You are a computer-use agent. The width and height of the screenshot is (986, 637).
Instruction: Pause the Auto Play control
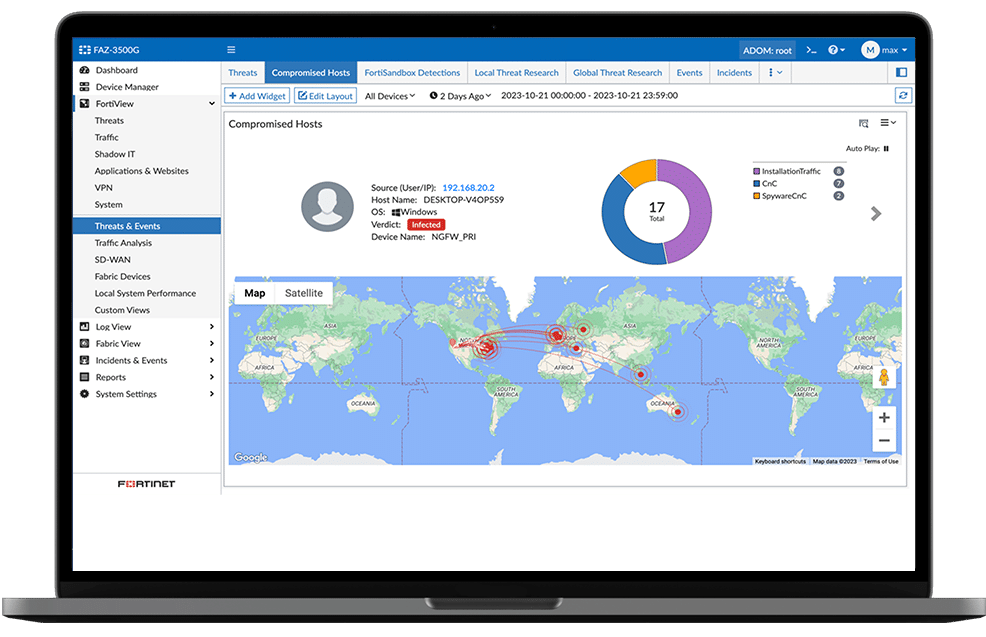click(884, 146)
